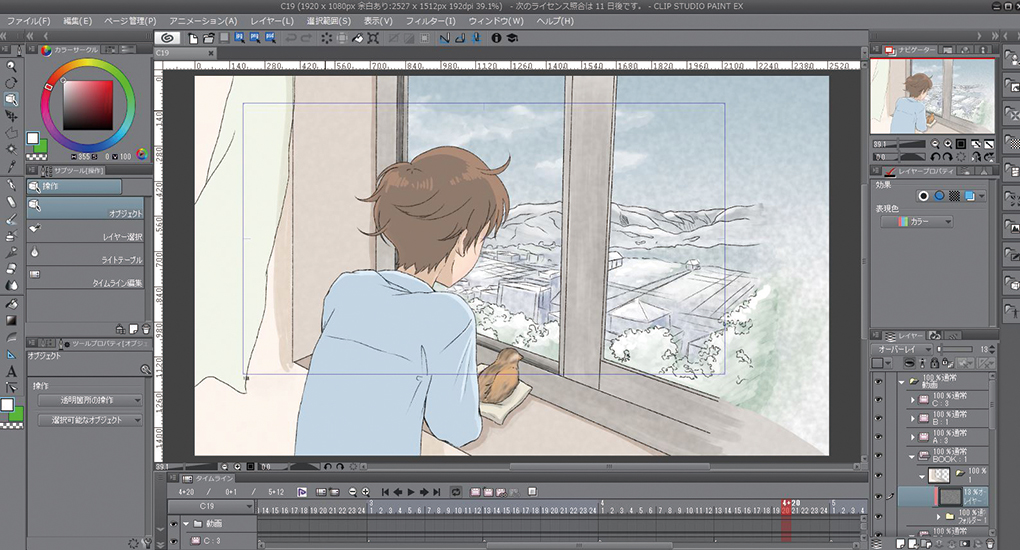Click the color wheel's saturation square

[x=91, y=102]
